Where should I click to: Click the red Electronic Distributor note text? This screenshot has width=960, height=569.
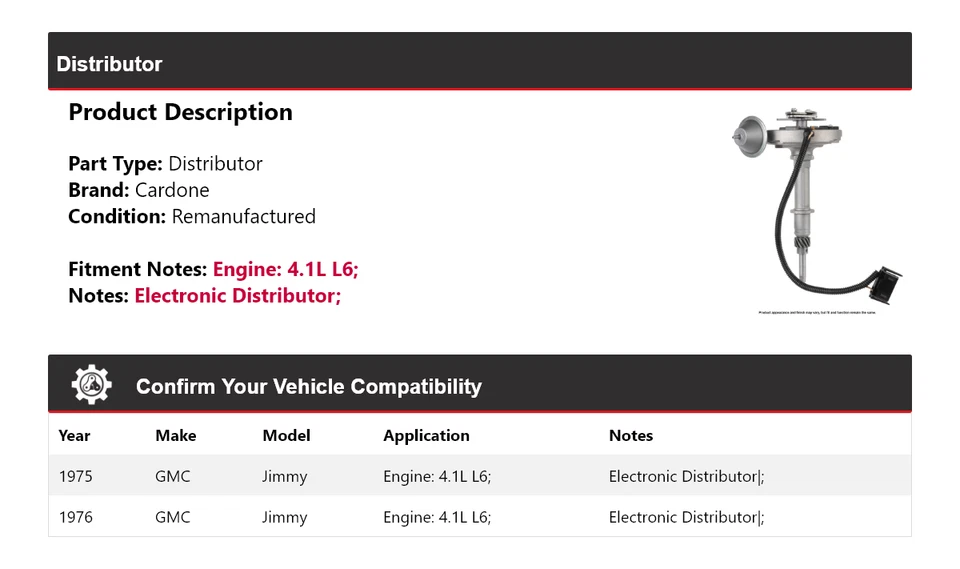tap(237, 295)
